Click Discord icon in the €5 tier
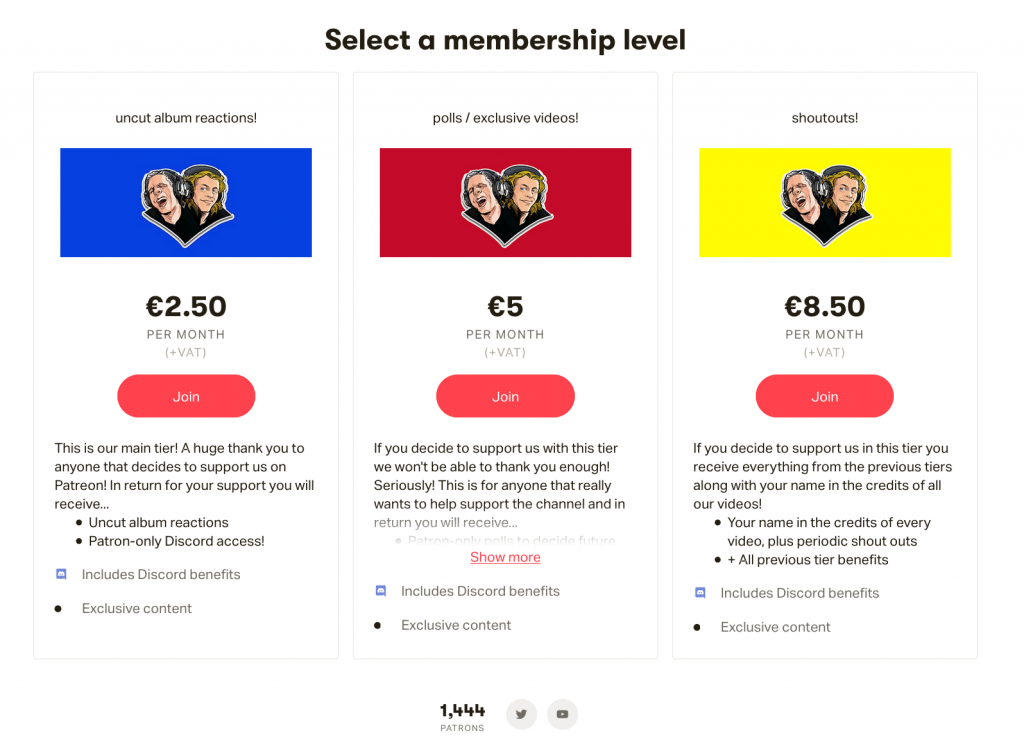1024x749 pixels. tap(380, 591)
